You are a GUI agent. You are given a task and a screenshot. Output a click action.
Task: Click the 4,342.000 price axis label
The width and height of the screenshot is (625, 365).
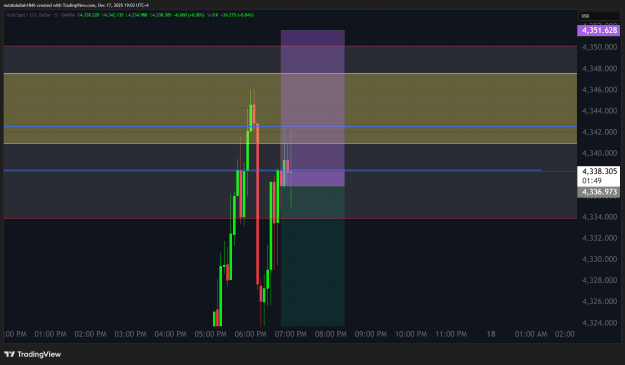[599, 132]
